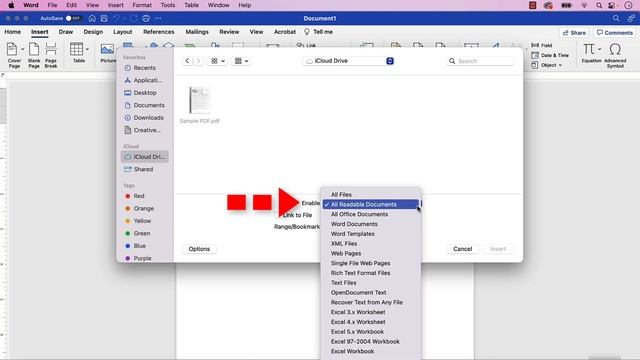Select Sample PDF.pdf thumbnail
640x360 pixels.
coord(200,100)
